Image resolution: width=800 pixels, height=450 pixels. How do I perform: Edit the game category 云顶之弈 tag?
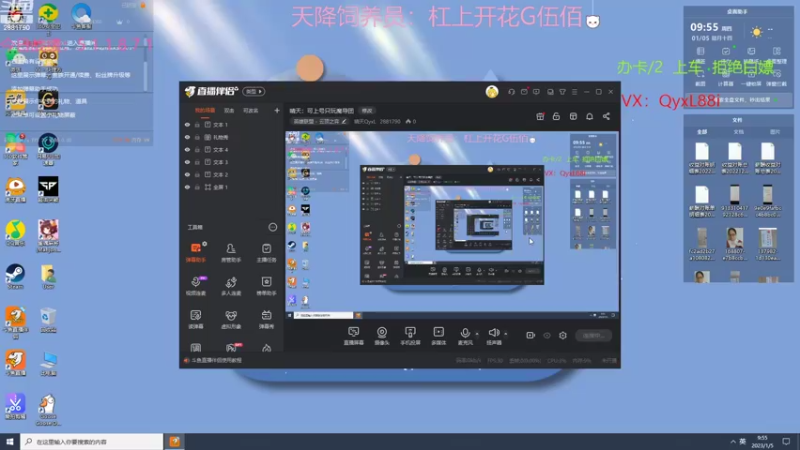pyautogui.click(x=319, y=121)
